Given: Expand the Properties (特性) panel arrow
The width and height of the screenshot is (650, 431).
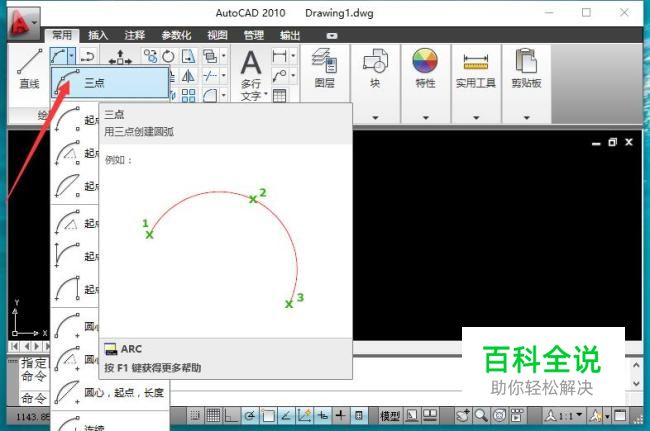Looking at the screenshot, I should tap(426, 118).
